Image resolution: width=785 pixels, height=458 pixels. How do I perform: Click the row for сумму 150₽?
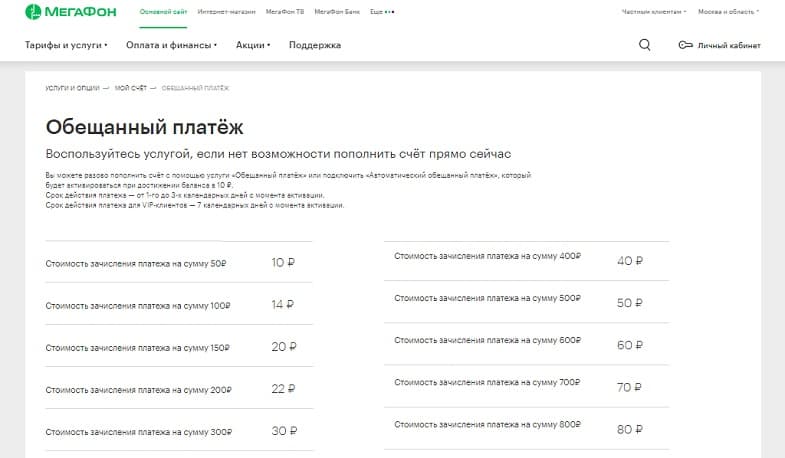click(179, 346)
